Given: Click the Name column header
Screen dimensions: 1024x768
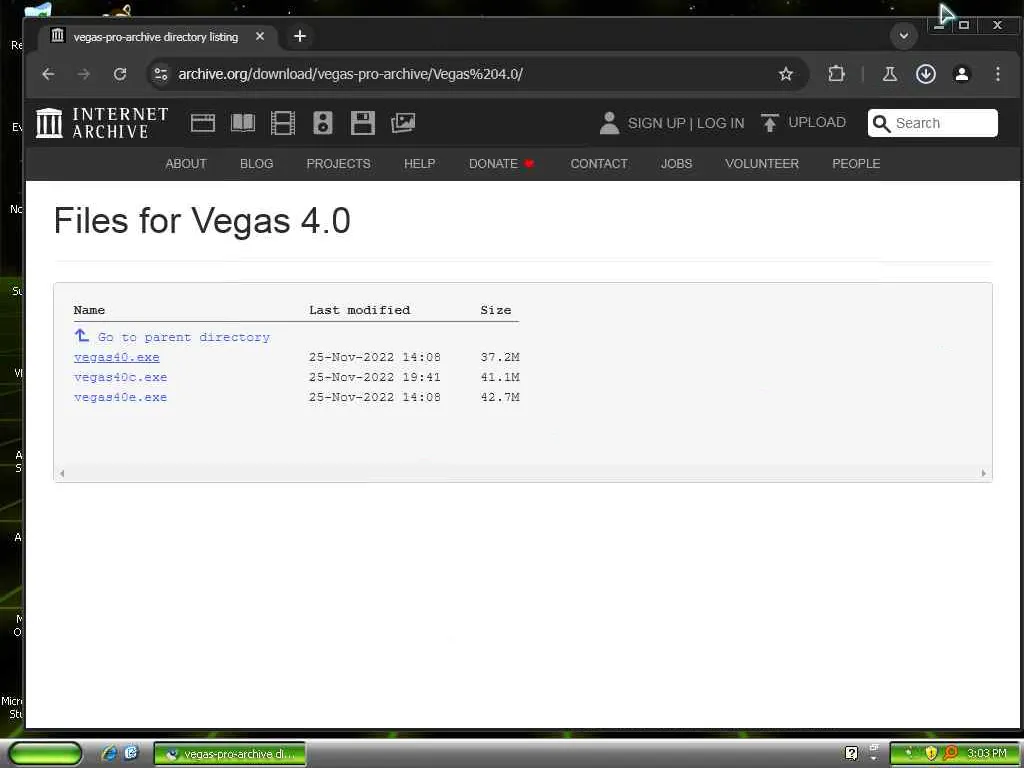Looking at the screenshot, I should click(x=89, y=310).
